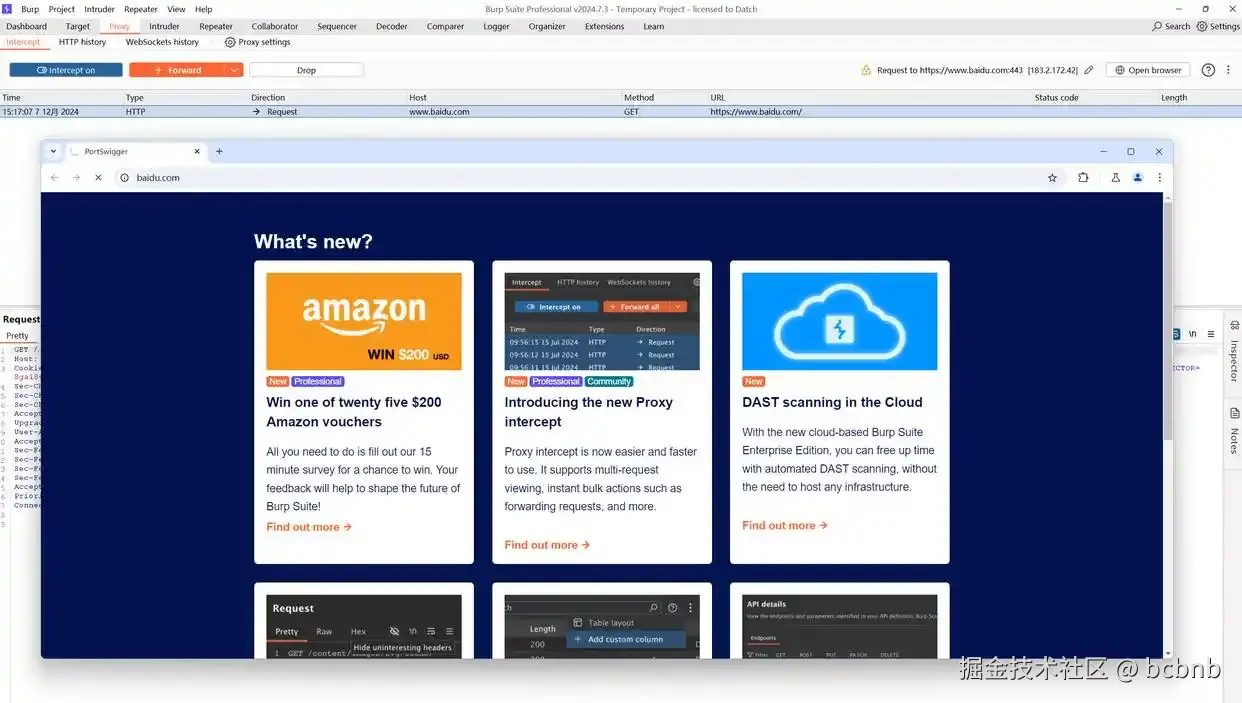Open the intercept more-options kebab menu
Viewport: 1242px width, 703px height.
tap(1228, 70)
